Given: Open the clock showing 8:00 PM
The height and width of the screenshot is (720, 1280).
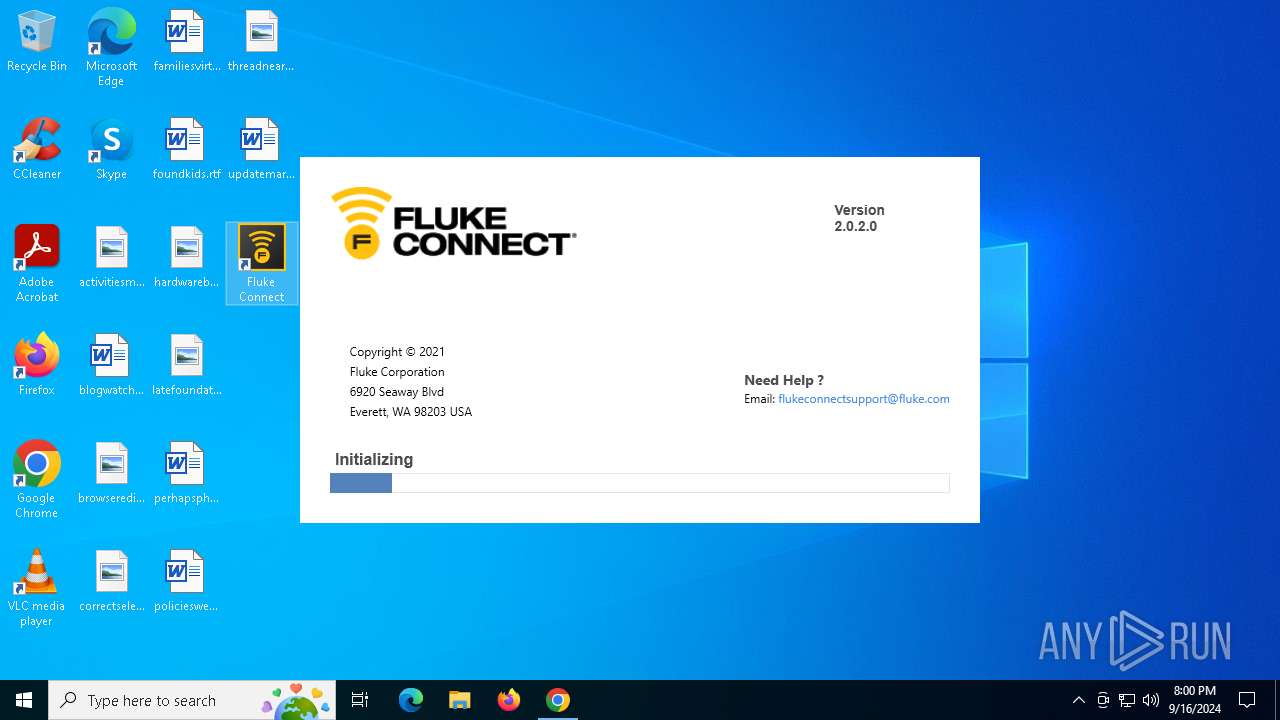Looking at the screenshot, I should pyautogui.click(x=1194, y=700).
